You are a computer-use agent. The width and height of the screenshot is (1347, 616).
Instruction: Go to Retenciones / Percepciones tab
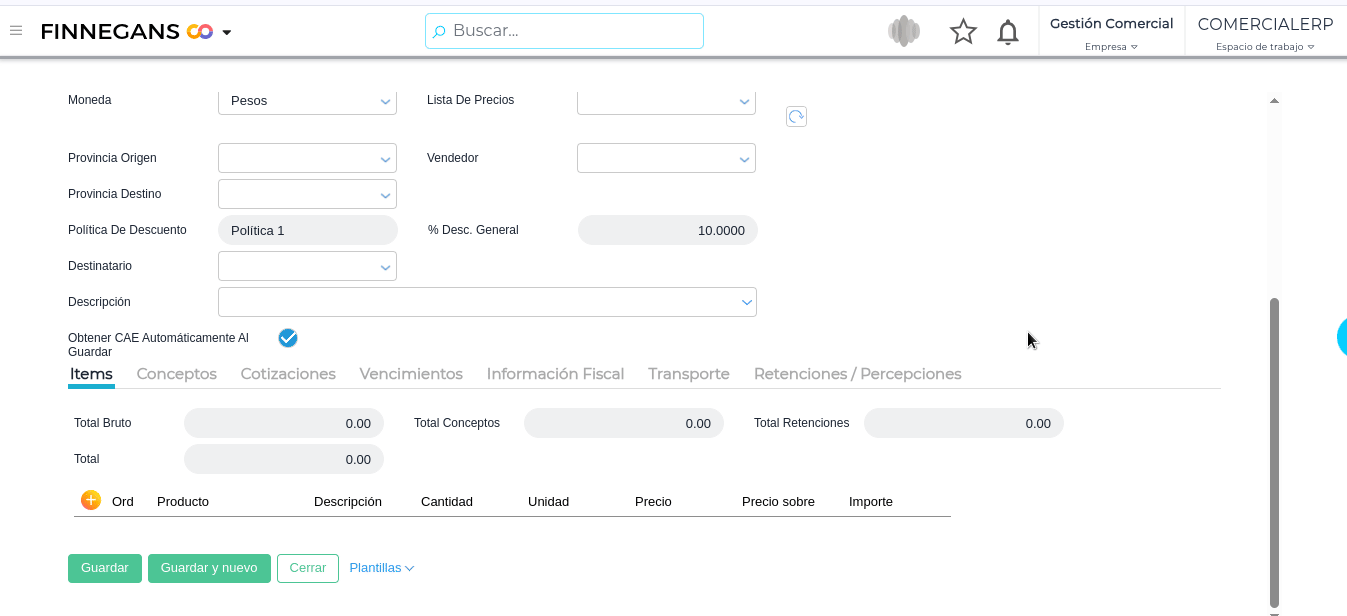click(857, 374)
